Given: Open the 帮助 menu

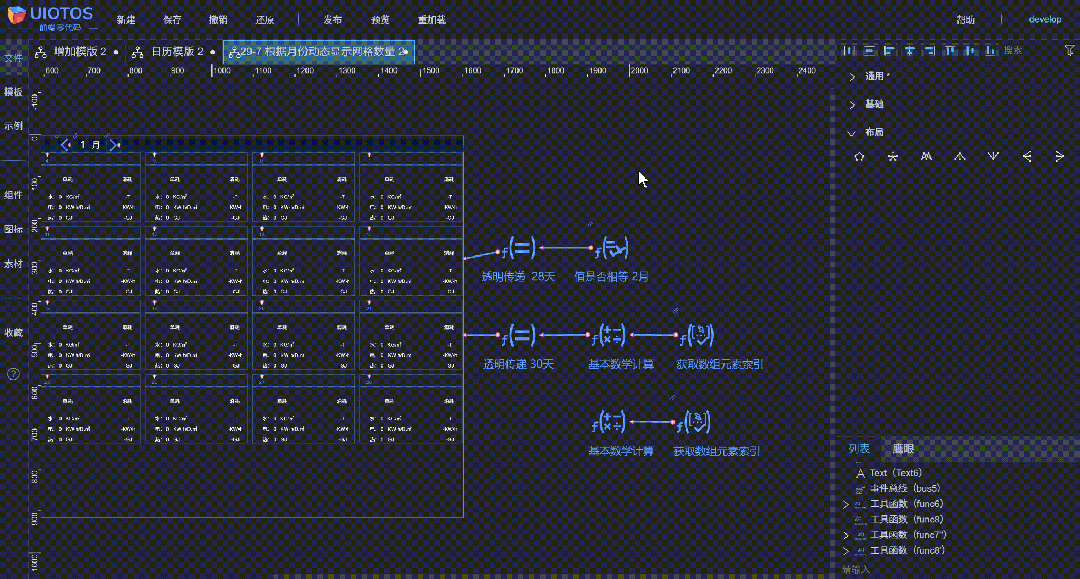Looking at the screenshot, I should click(x=966, y=20).
